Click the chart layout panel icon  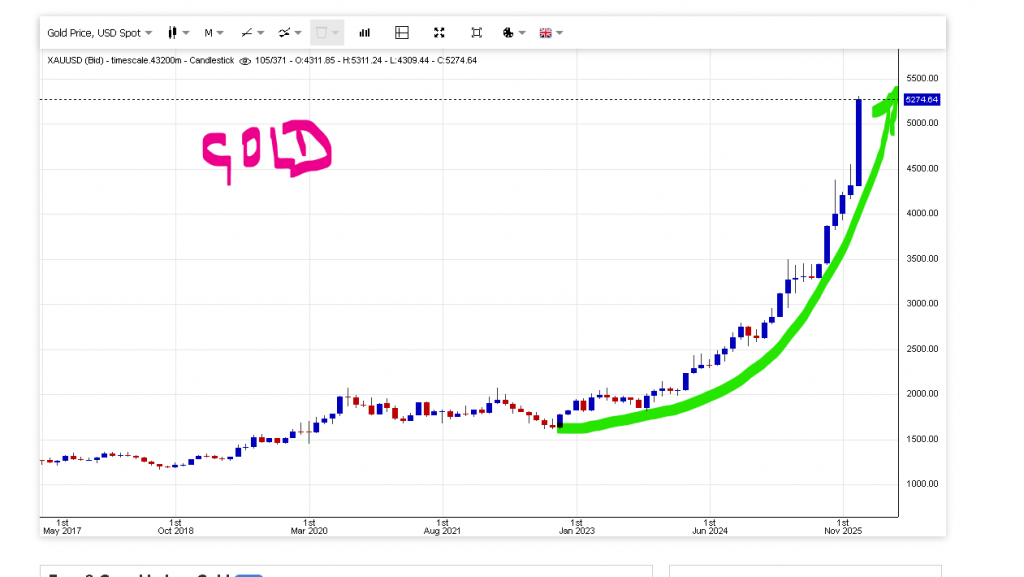402,33
